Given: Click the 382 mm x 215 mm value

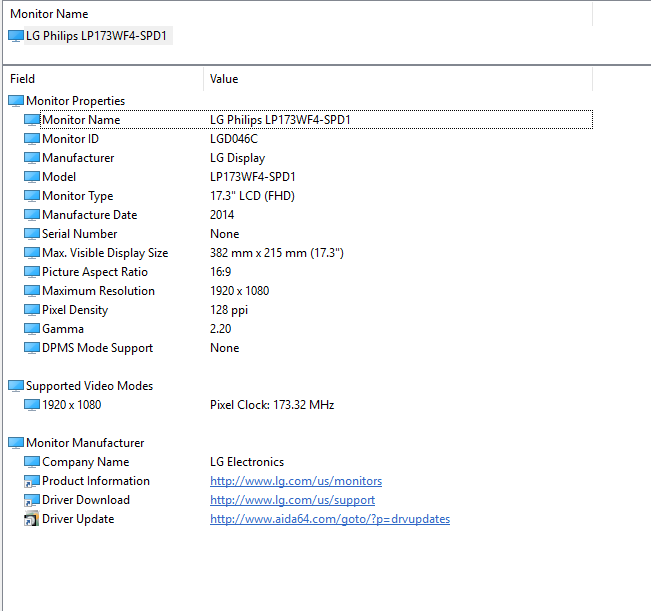Looking at the screenshot, I should coord(277,253).
